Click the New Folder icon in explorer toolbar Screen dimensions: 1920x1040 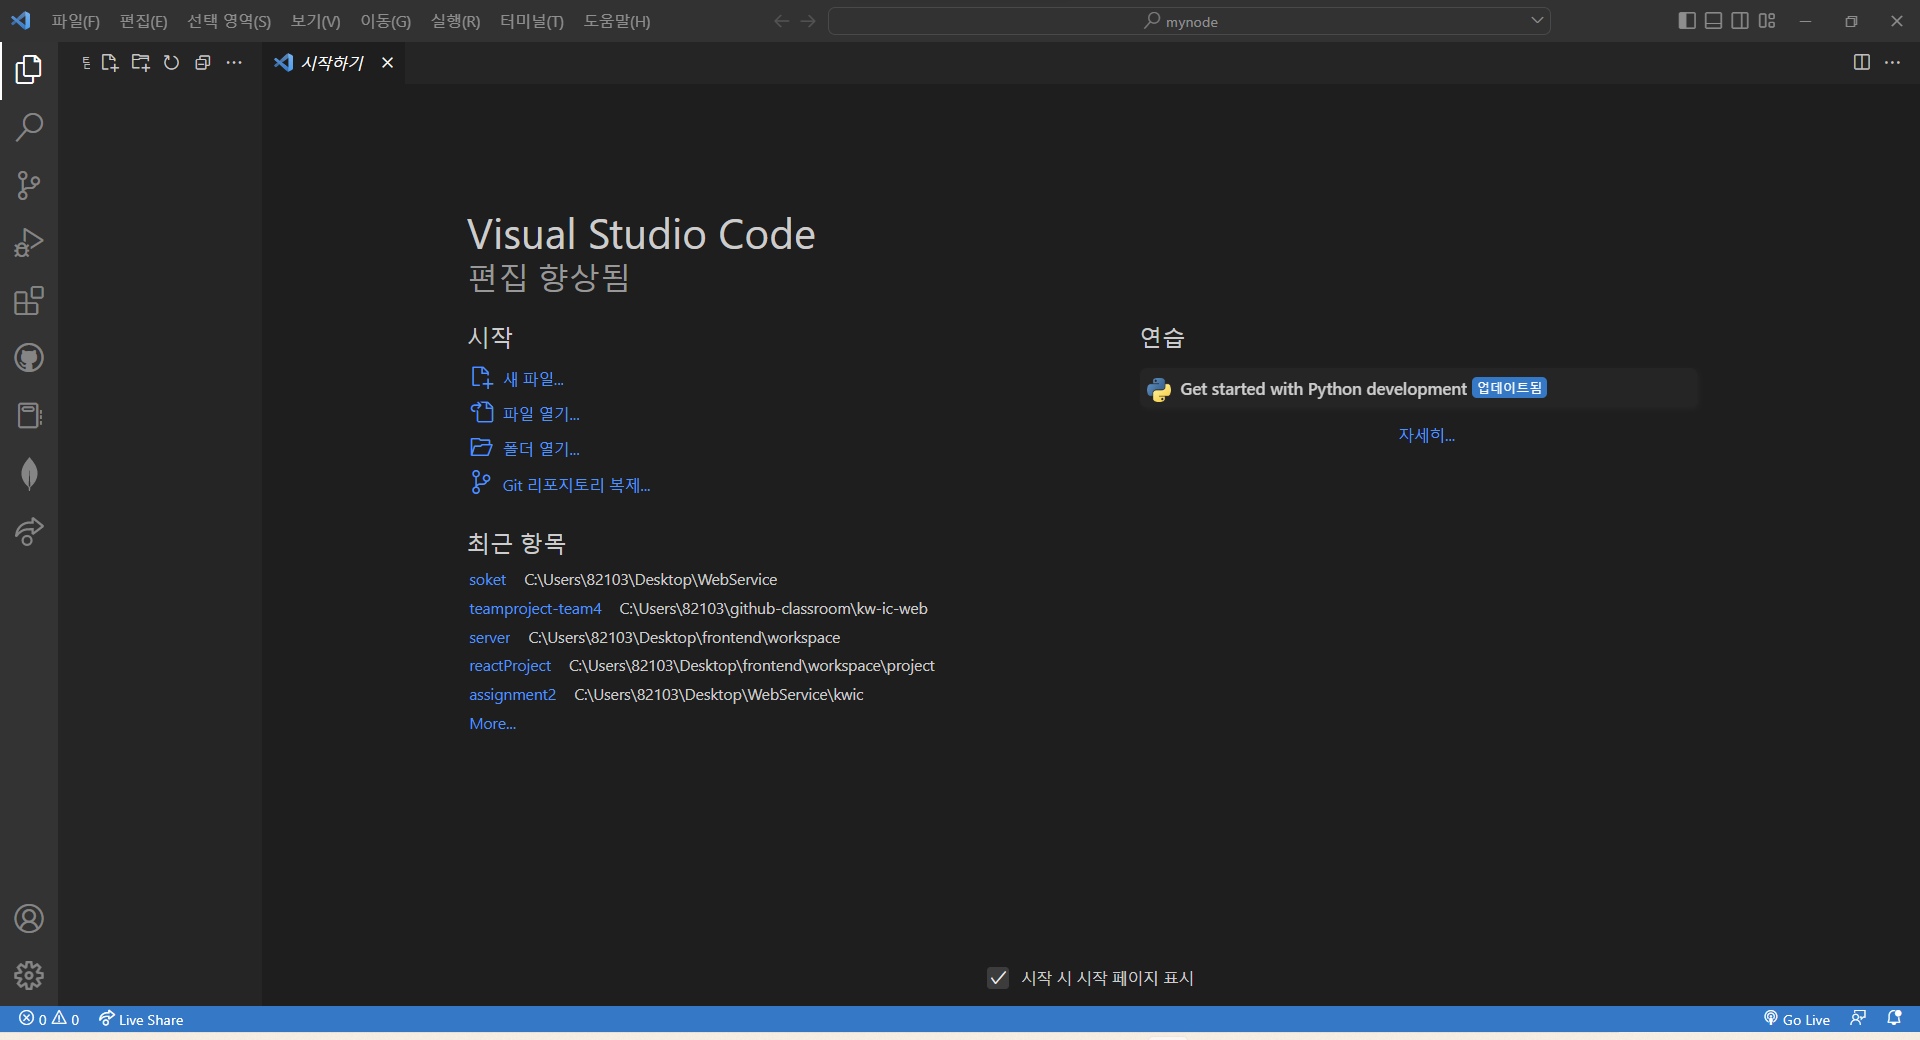click(x=141, y=62)
